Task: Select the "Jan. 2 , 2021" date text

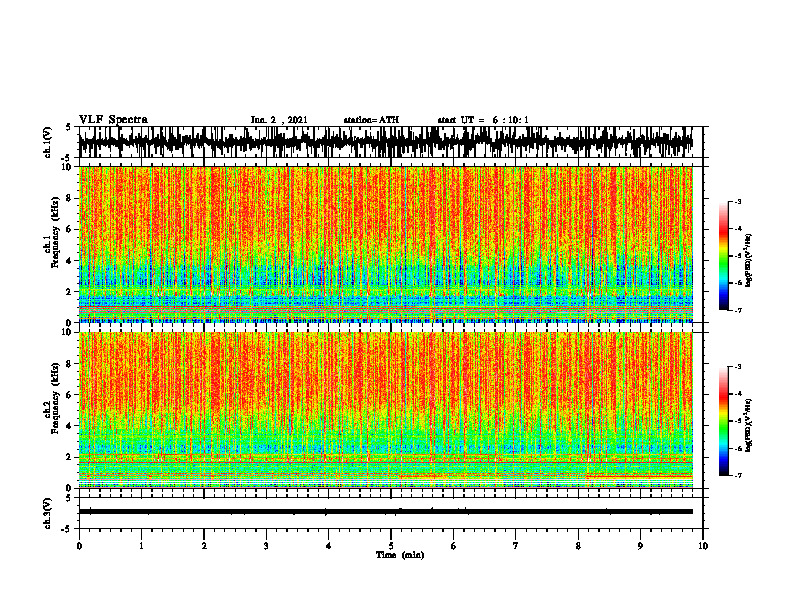Action: [279, 120]
